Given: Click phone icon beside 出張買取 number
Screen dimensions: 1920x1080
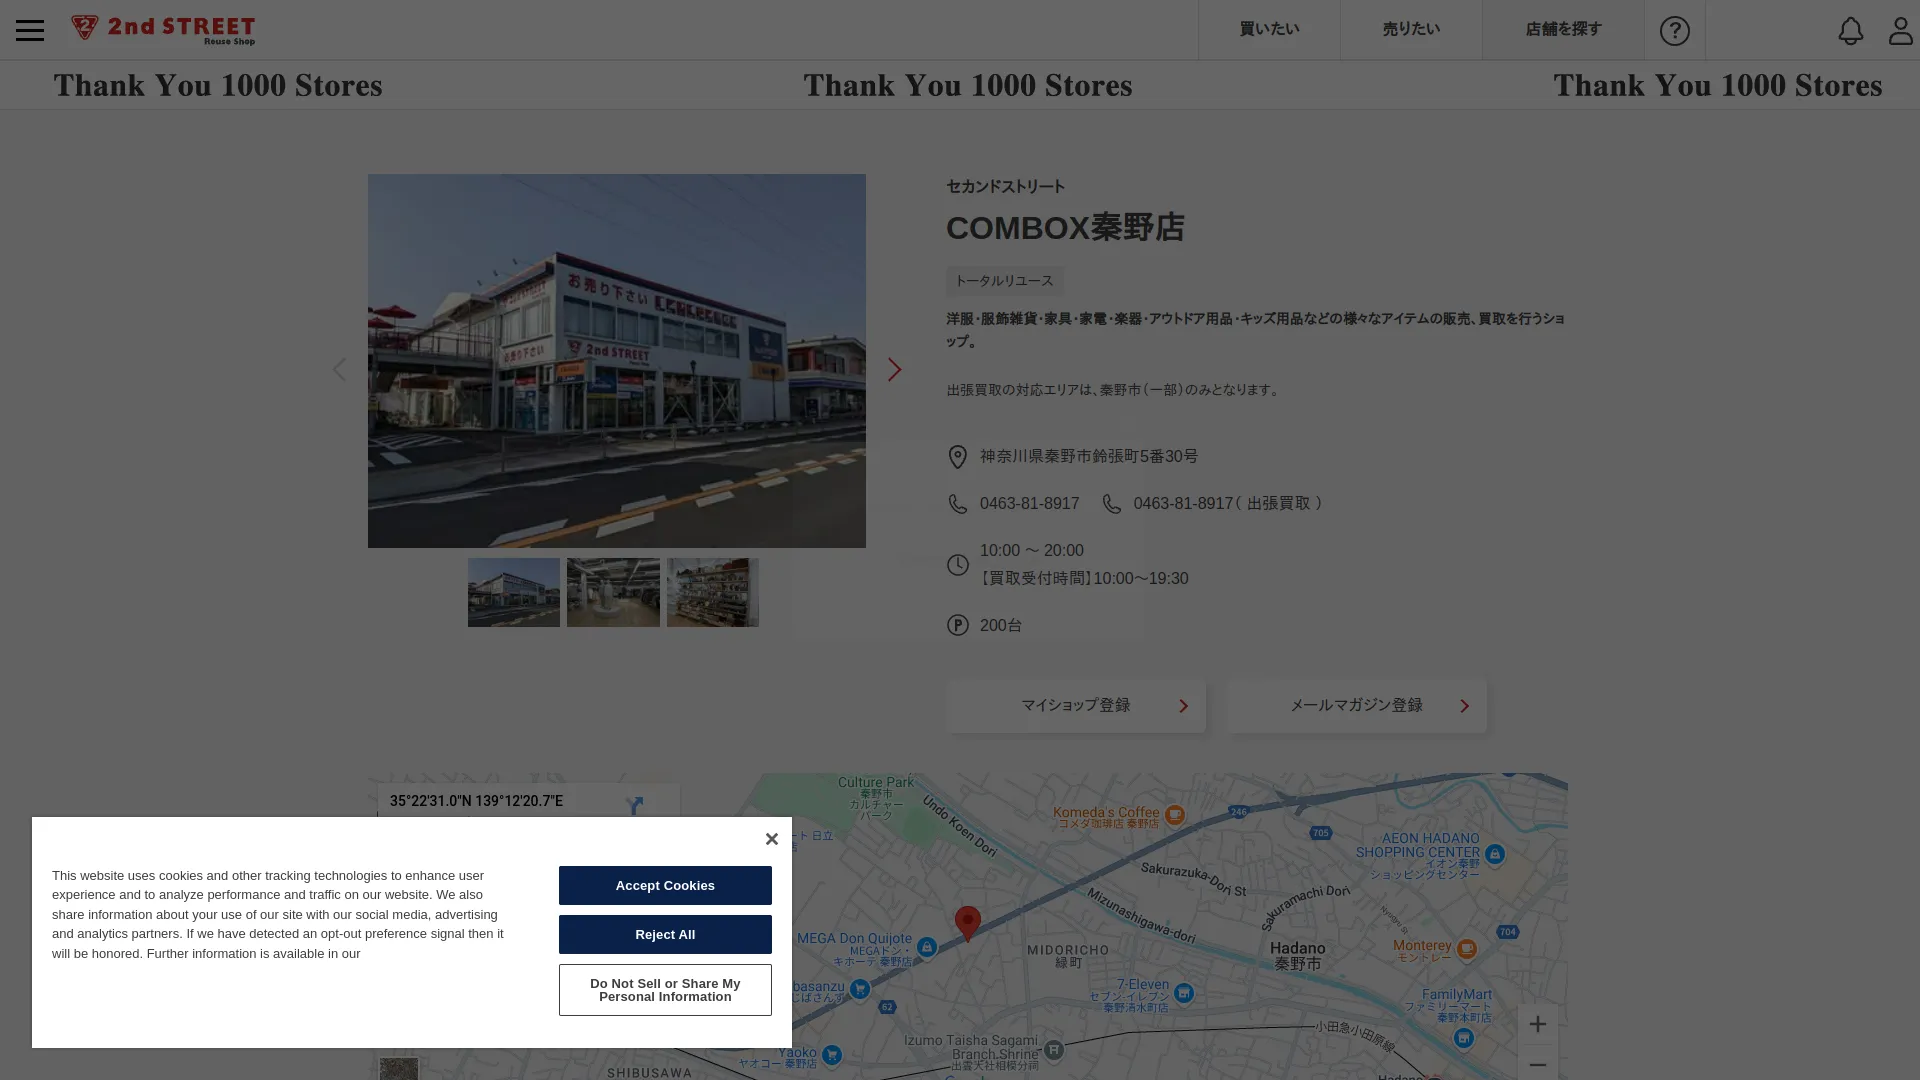Looking at the screenshot, I should (1112, 504).
